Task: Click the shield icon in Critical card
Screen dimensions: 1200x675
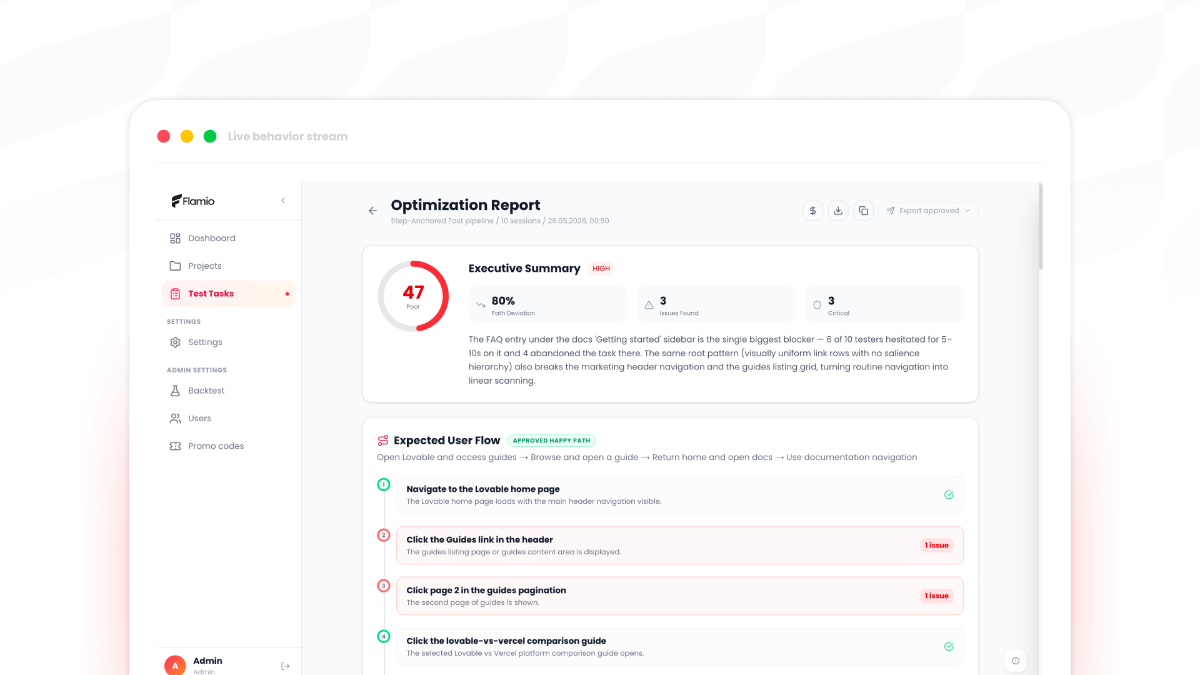Action: pyautogui.click(x=817, y=305)
